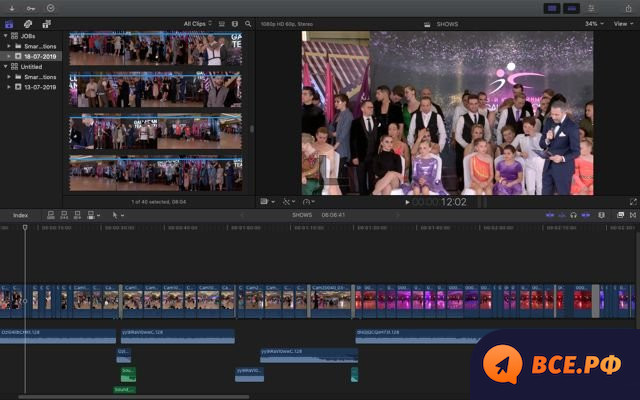Click the timeline Index button

click(x=20, y=214)
